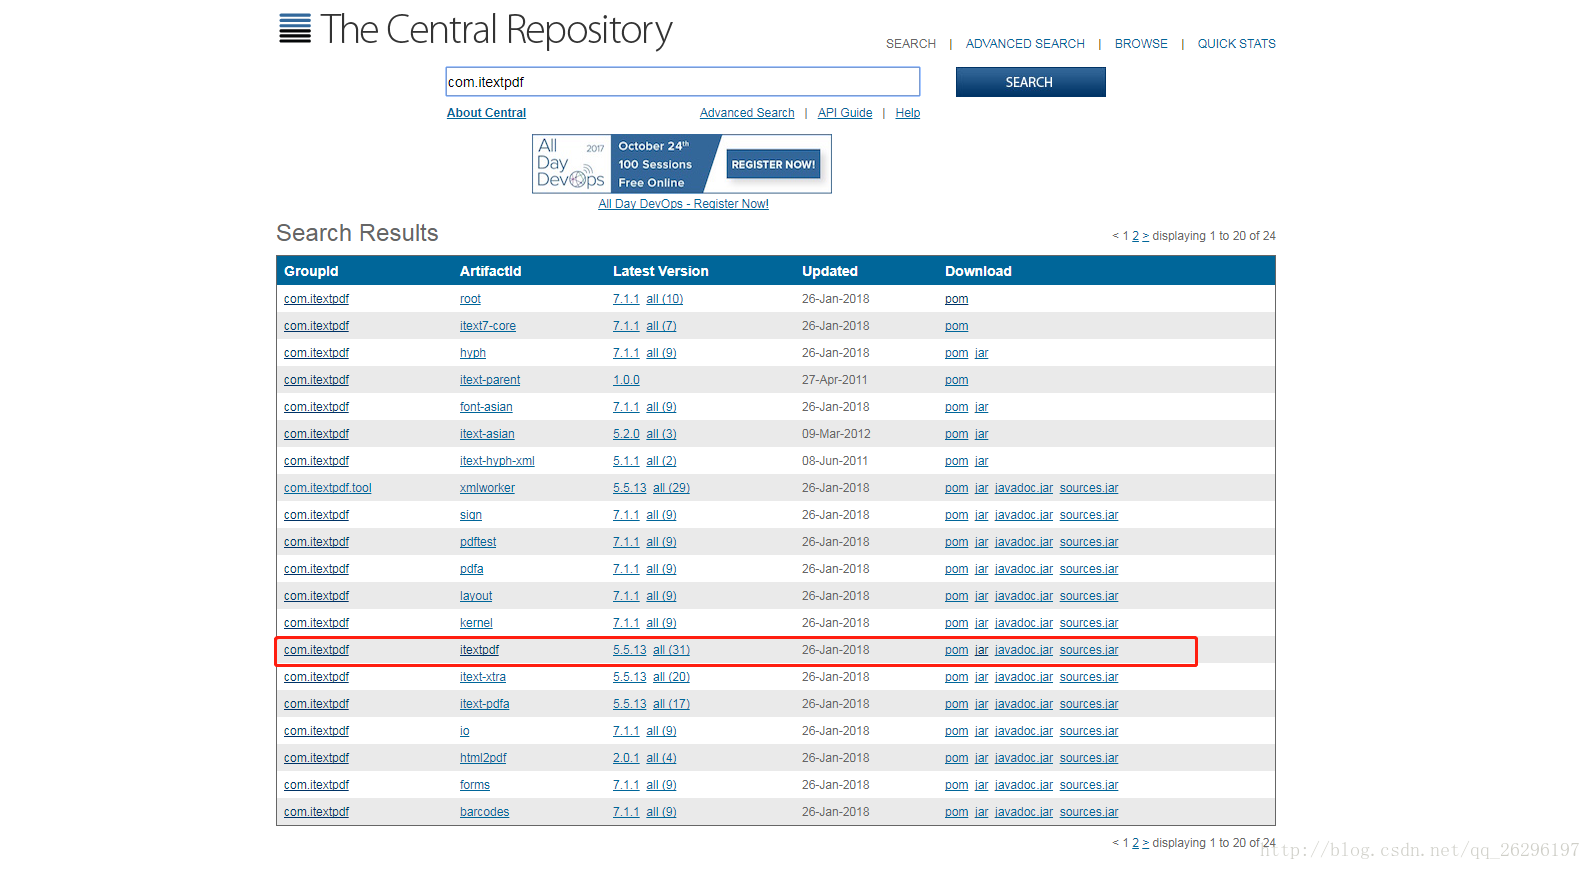Open the sign artifact link

pos(471,515)
